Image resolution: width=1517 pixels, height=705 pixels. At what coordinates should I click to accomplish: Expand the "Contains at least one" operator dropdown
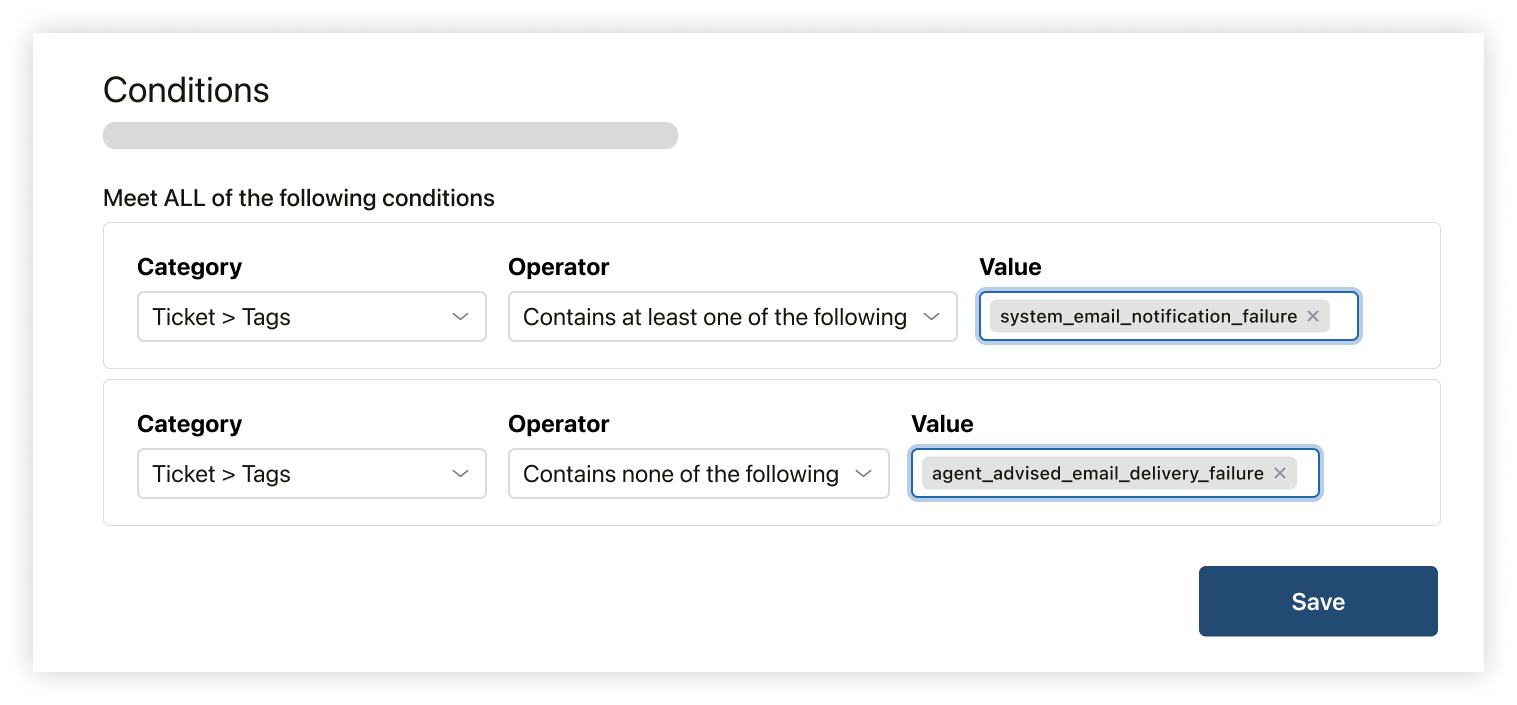click(x=732, y=317)
